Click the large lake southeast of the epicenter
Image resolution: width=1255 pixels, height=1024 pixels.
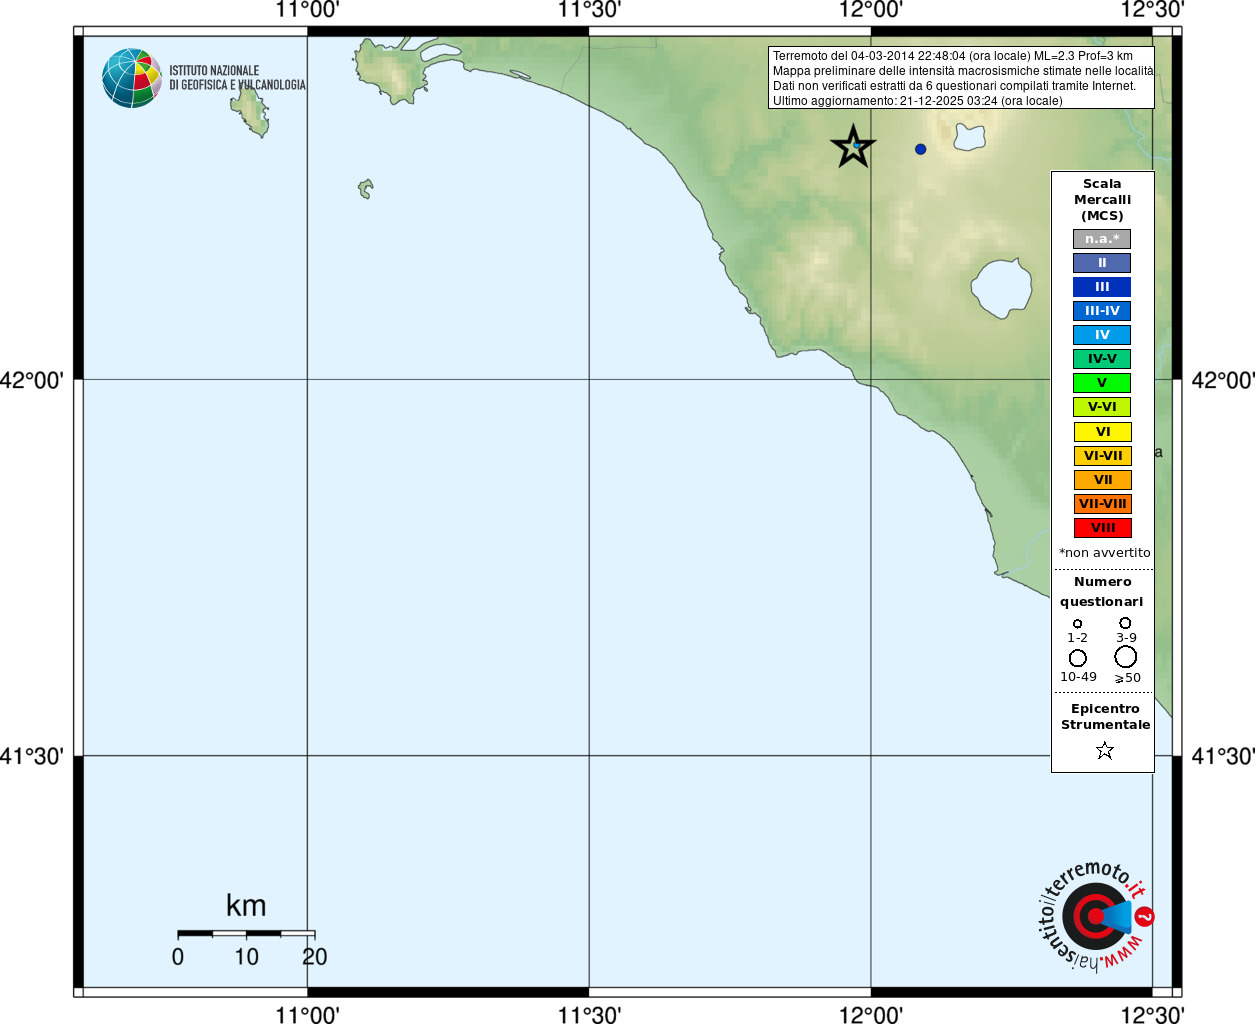pos(1001,288)
